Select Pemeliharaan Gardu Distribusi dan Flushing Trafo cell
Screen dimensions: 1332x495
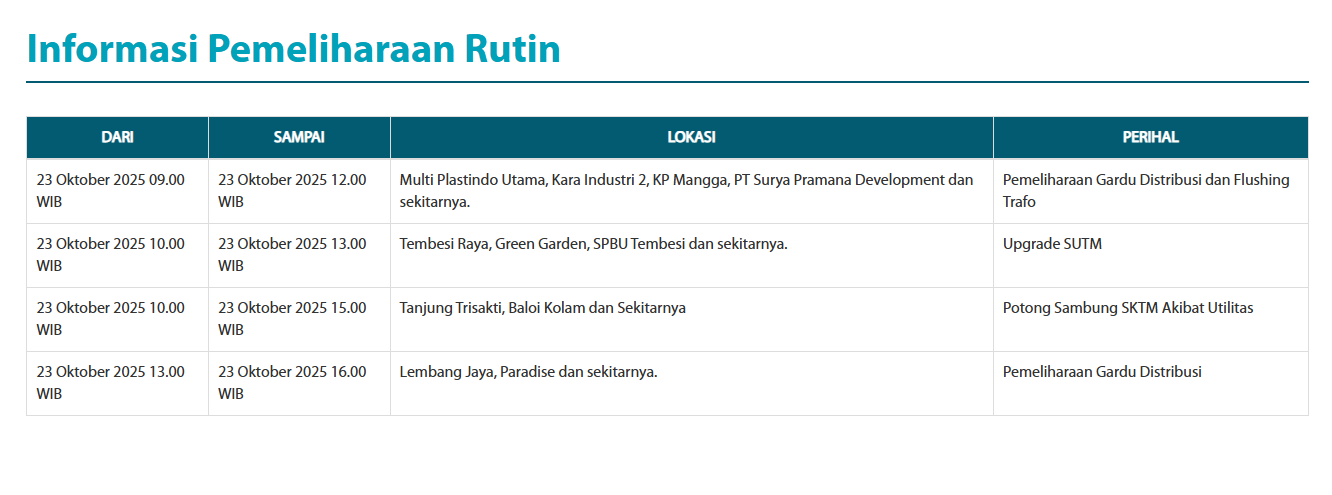tap(1146, 191)
